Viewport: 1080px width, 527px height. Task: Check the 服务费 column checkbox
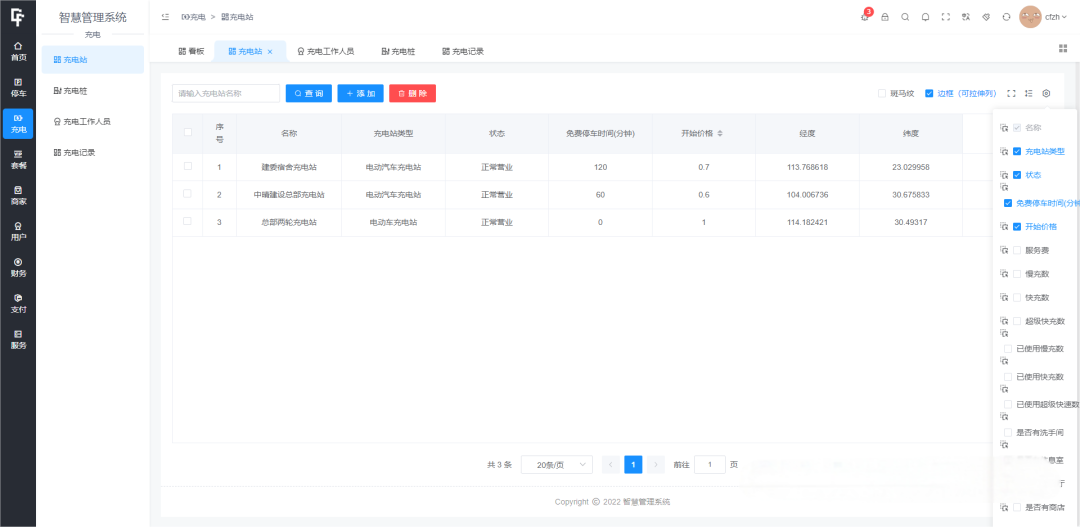click(x=1017, y=251)
